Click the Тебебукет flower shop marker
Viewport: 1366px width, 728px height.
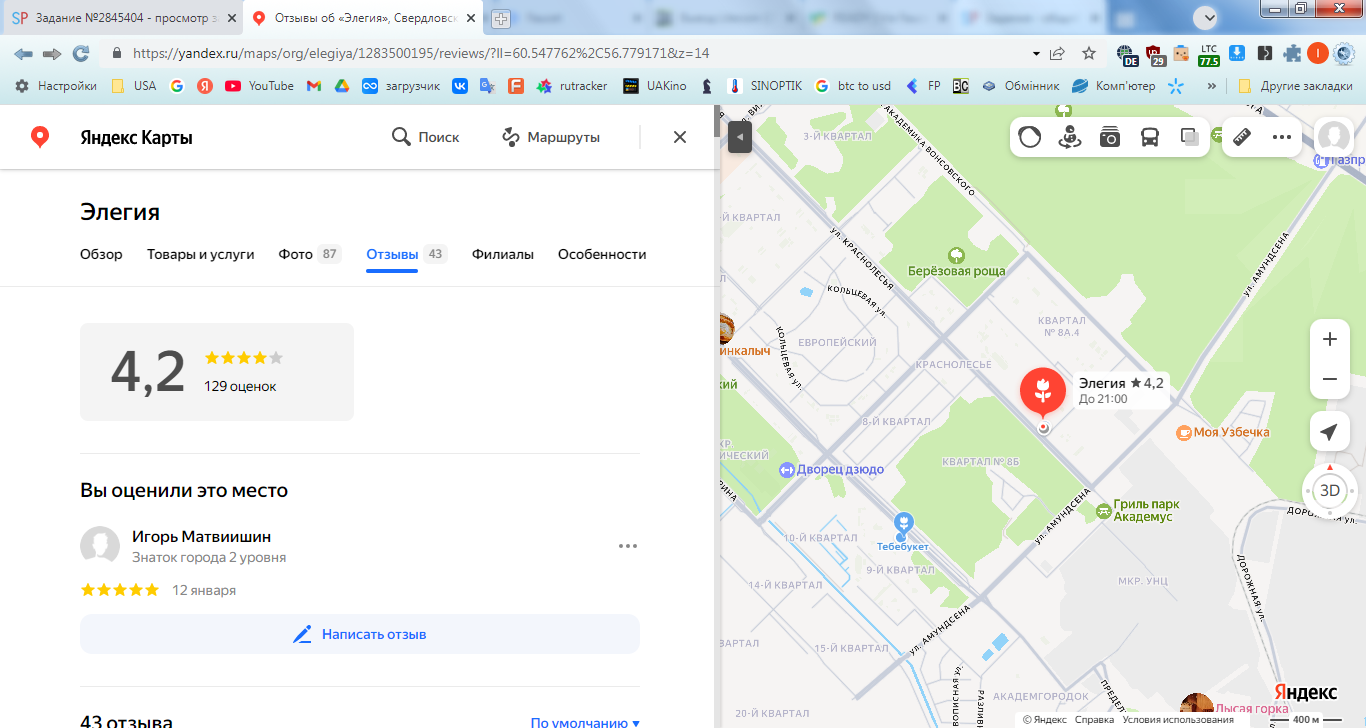point(904,523)
